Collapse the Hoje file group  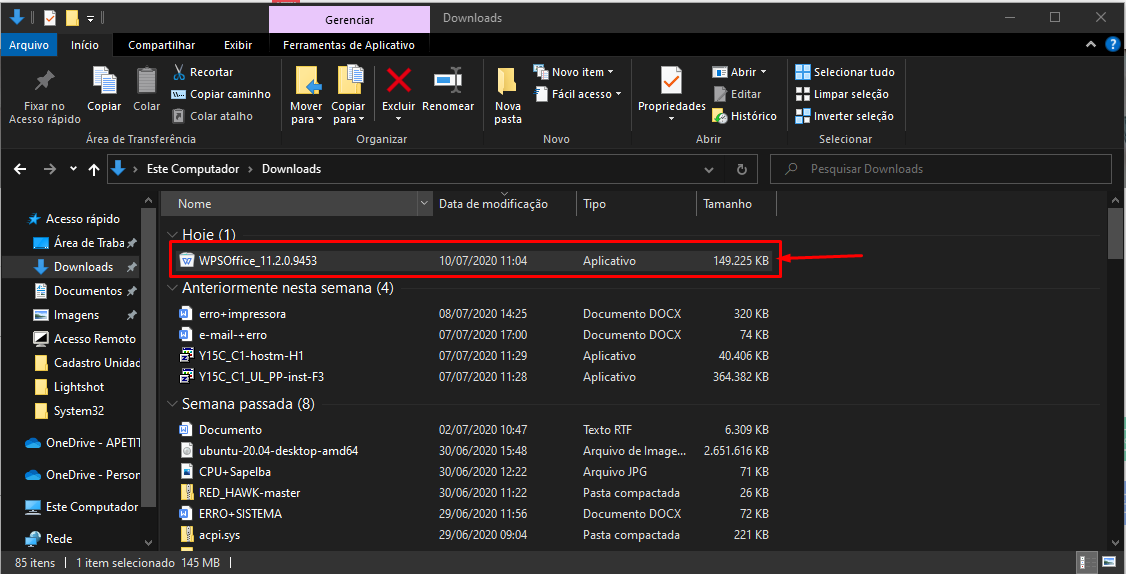click(172, 235)
